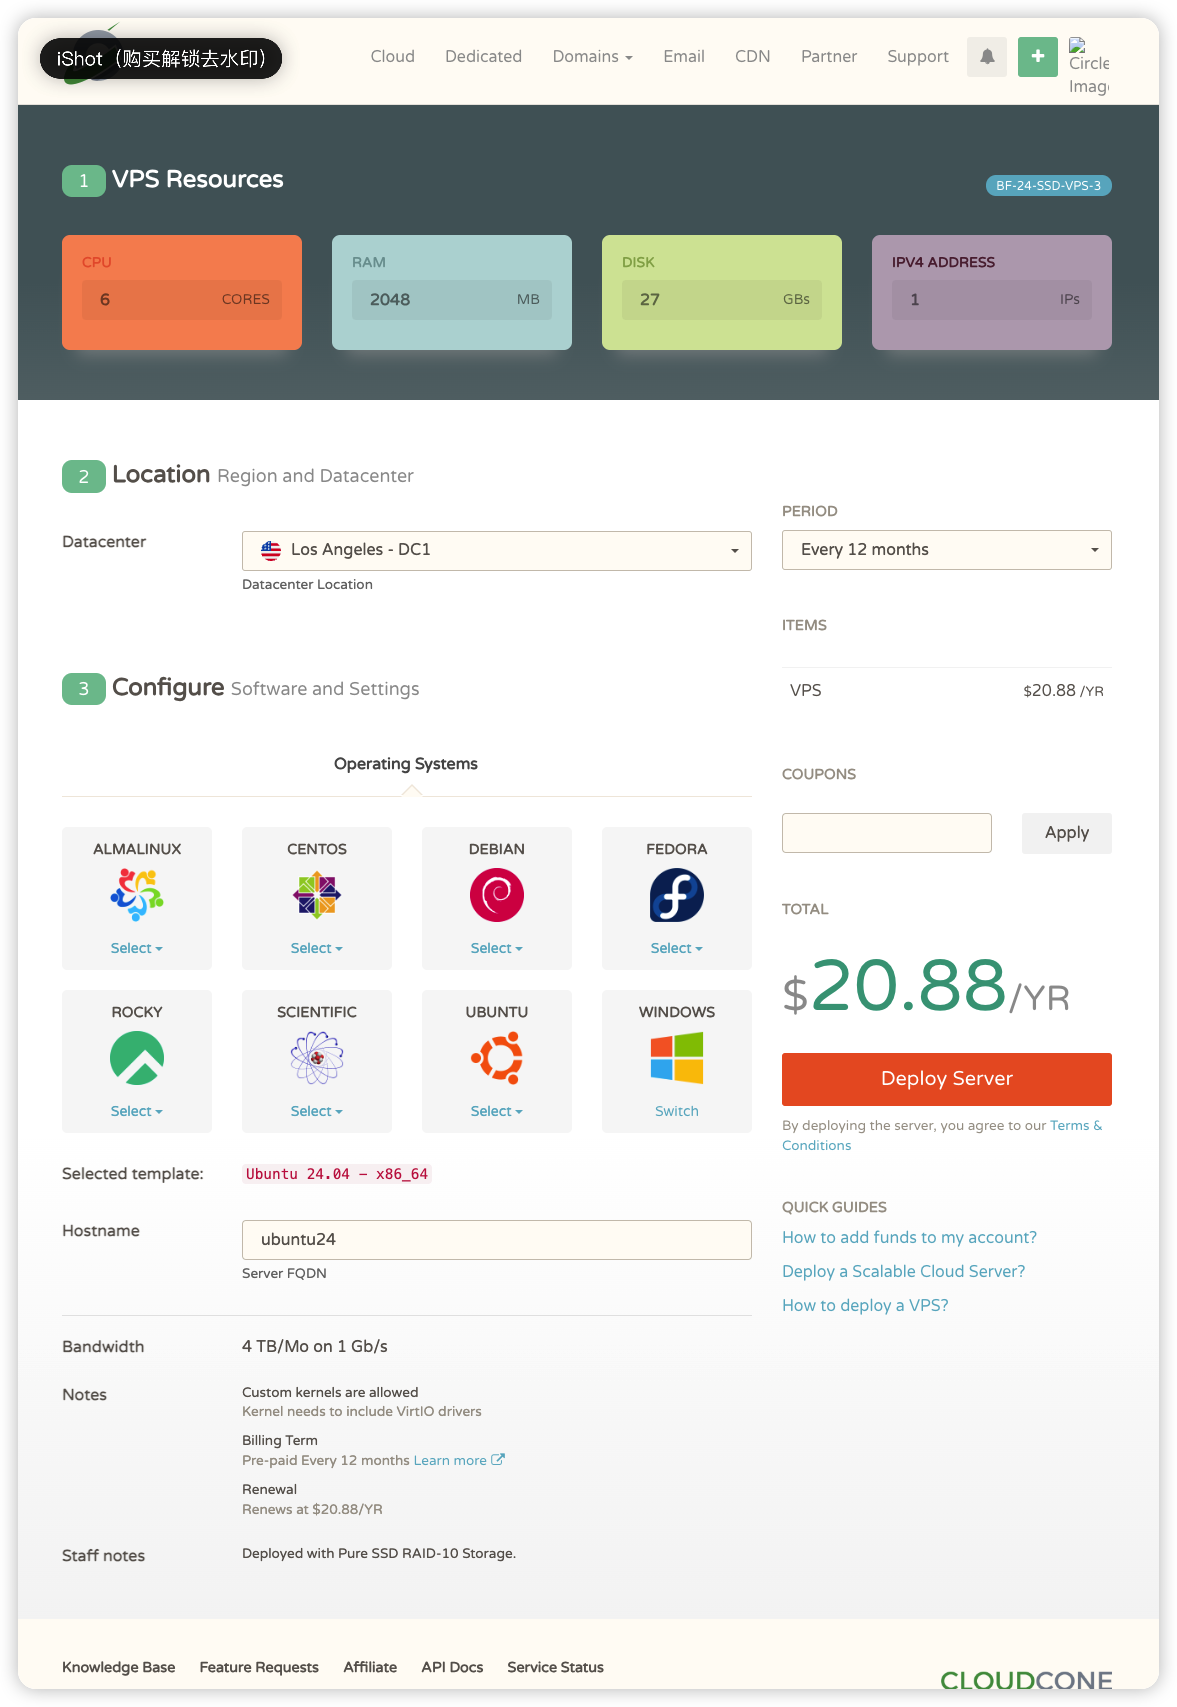Expand the Ubuntu Select version dropdown
The height and width of the screenshot is (1707, 1177).
(x=496, y=1111)
